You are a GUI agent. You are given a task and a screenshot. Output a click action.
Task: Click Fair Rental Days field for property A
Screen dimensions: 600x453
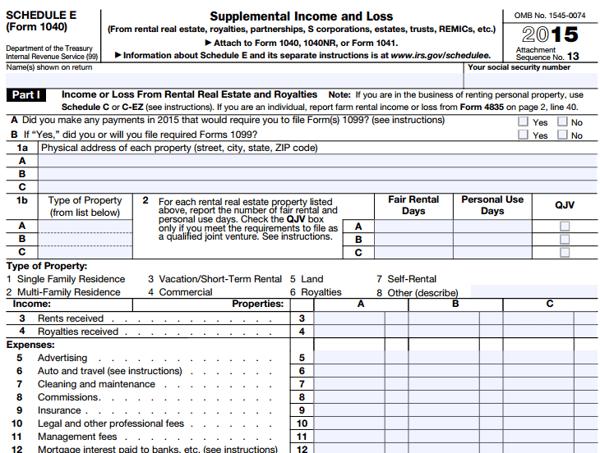point(414,226)
